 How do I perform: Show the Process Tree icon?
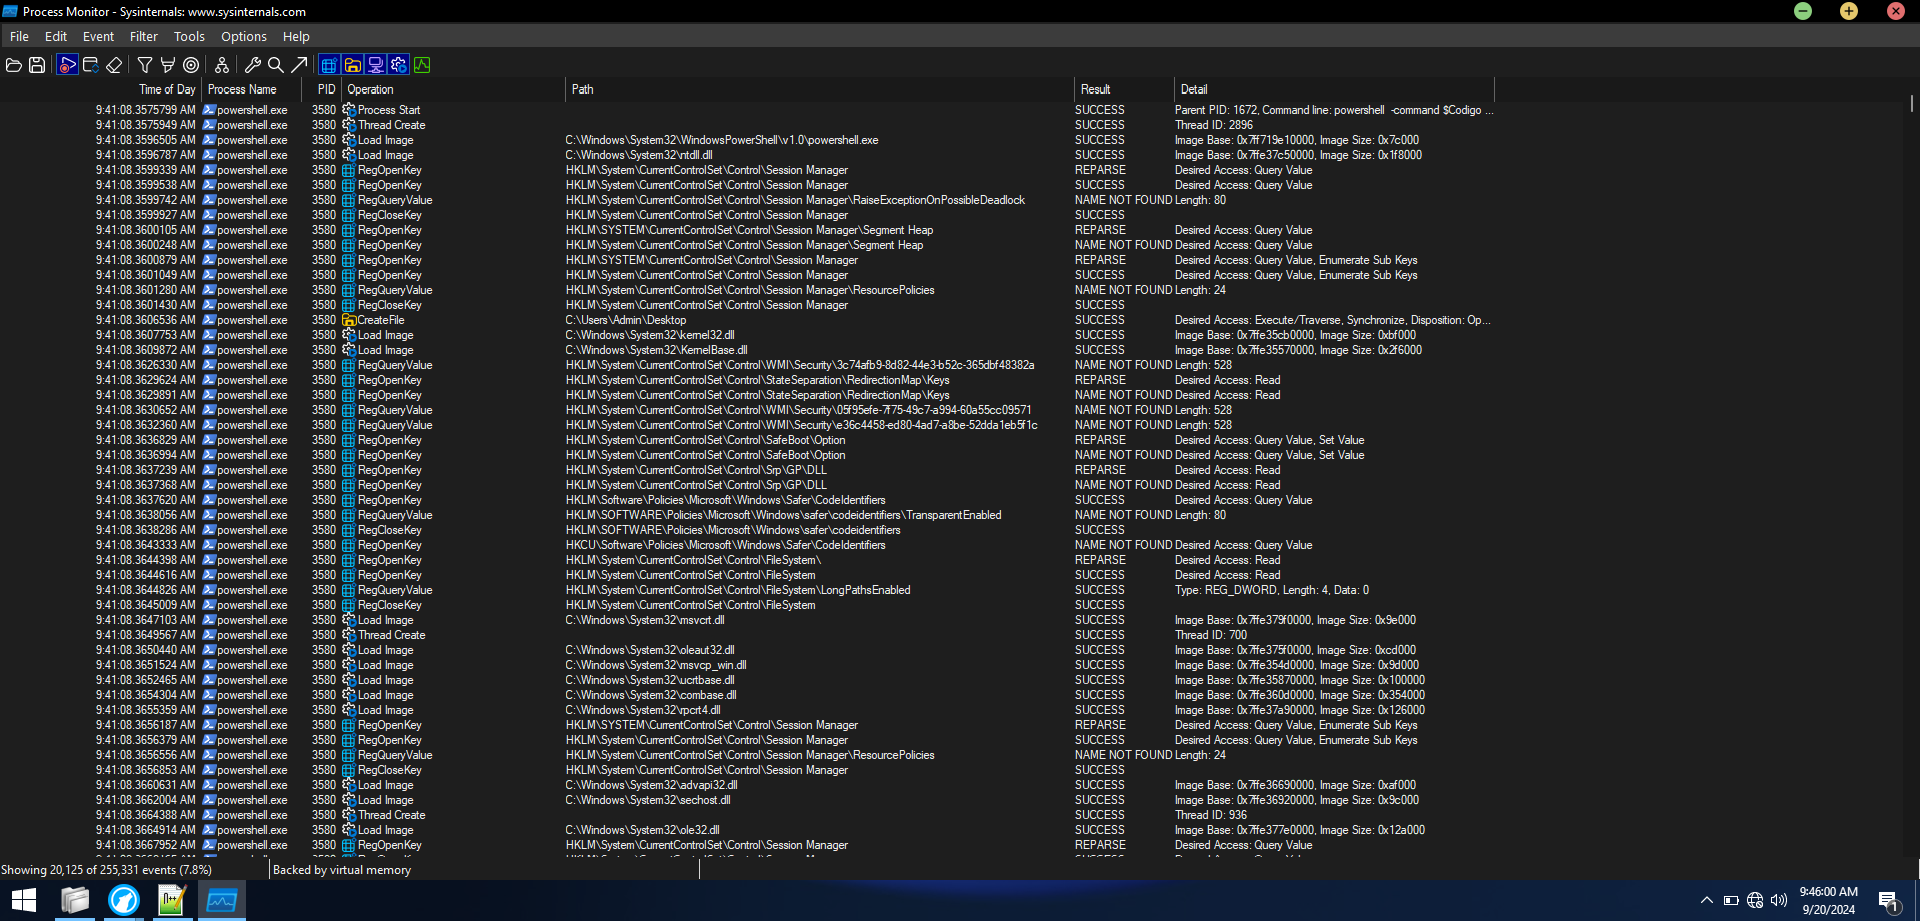(222, 65)
